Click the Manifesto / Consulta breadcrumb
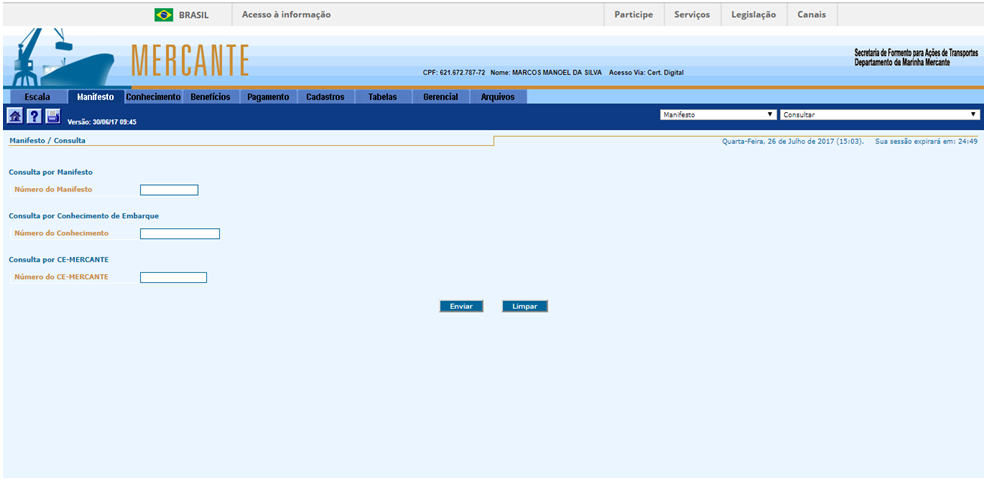The height and width of the screenshot is (481, 987). click(47, 141)
